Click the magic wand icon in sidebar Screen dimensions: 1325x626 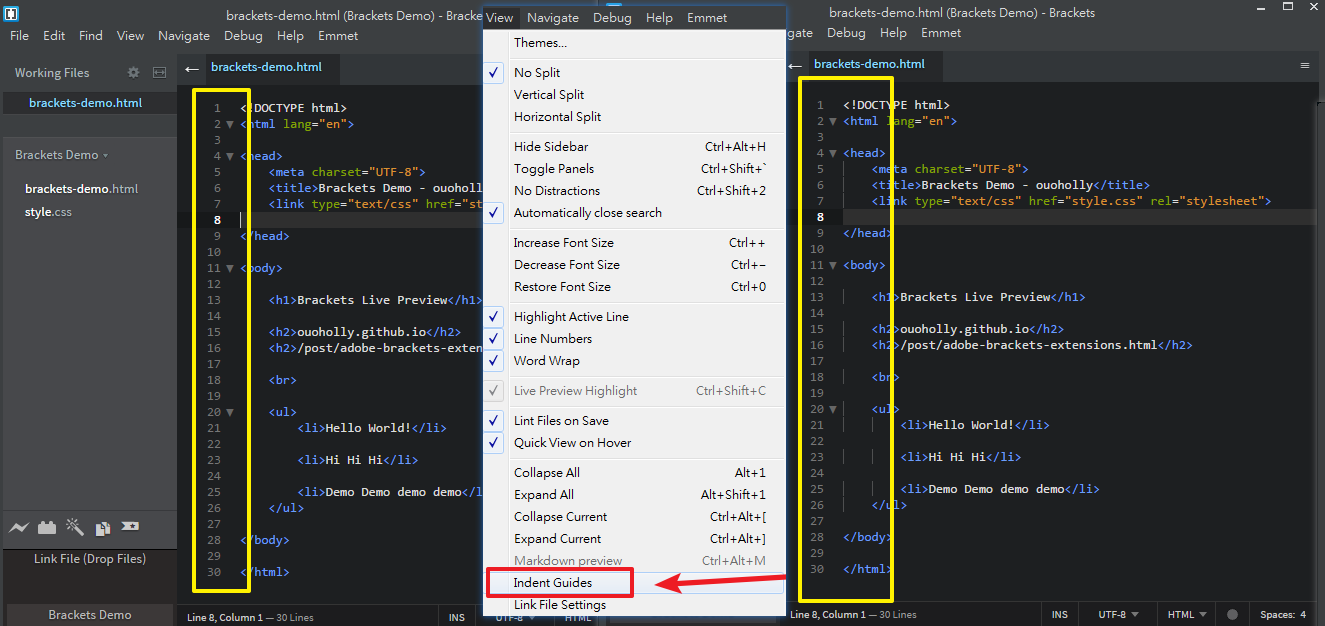(x=74, y=527)
